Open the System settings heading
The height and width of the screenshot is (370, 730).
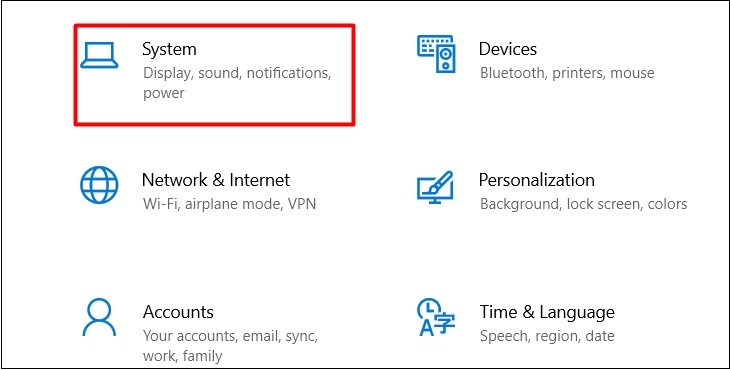(169, 49)
